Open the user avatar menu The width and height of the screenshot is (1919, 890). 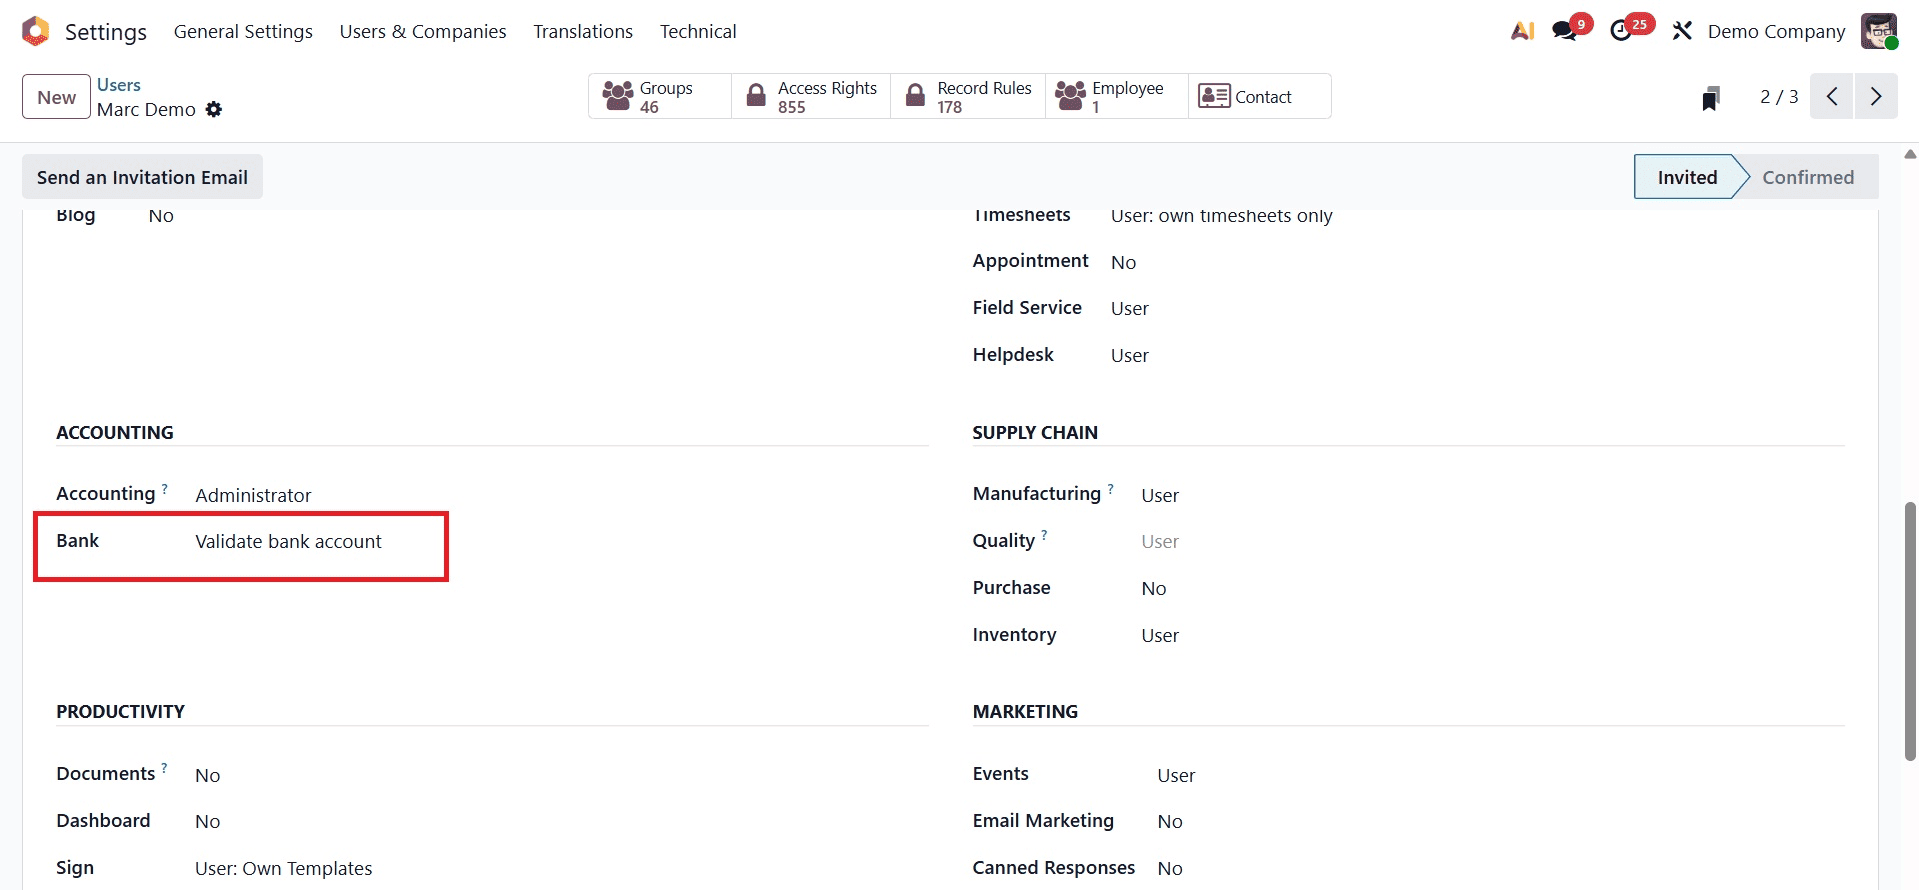point(1881,31)
